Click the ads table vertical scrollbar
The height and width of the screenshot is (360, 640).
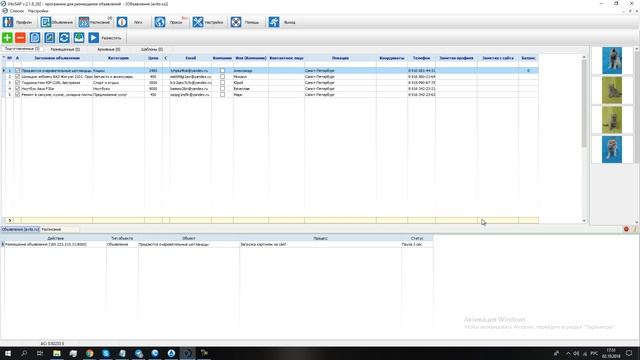click(x=584, y=104)
